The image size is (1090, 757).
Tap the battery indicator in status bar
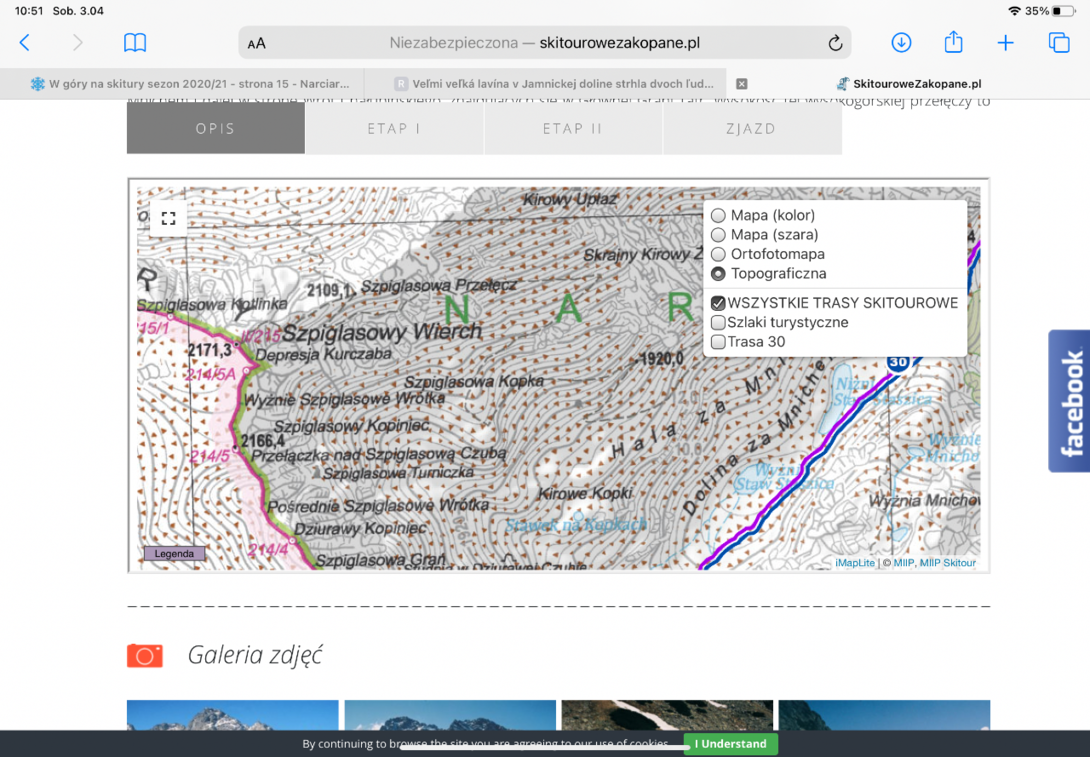(x=1064, y=11)
